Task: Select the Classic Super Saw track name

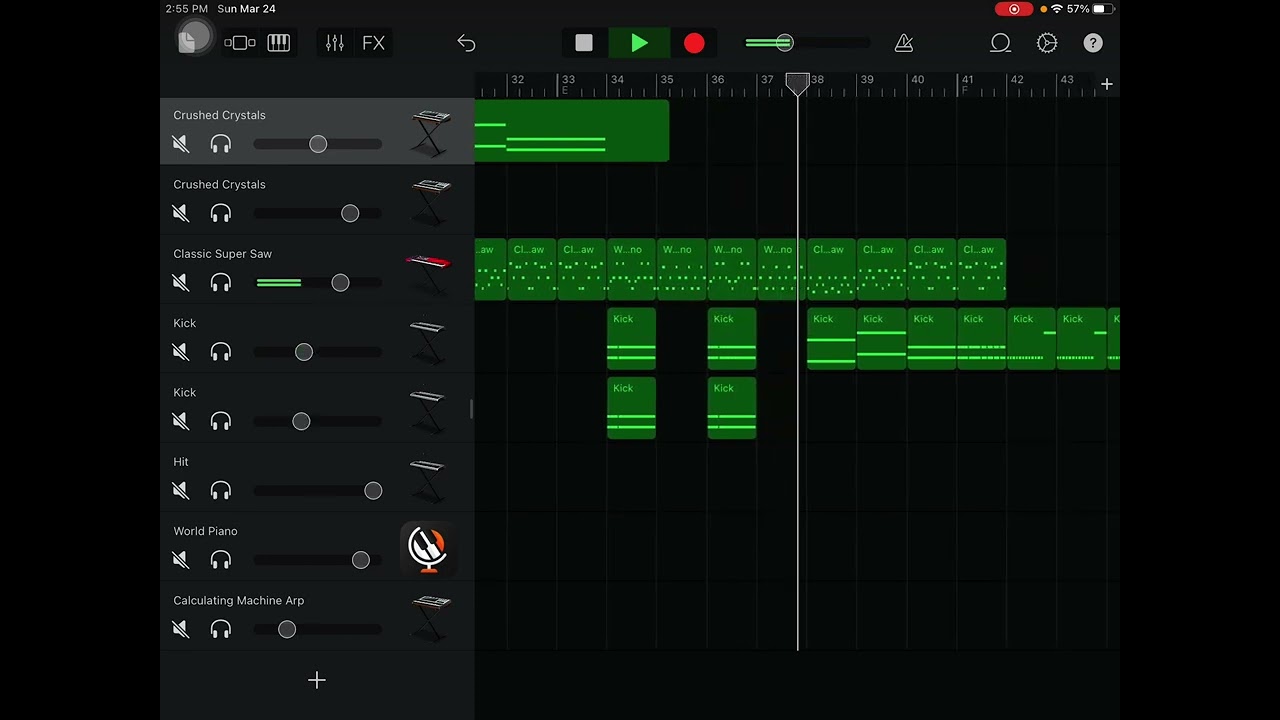Action: [x=222, y=254]
